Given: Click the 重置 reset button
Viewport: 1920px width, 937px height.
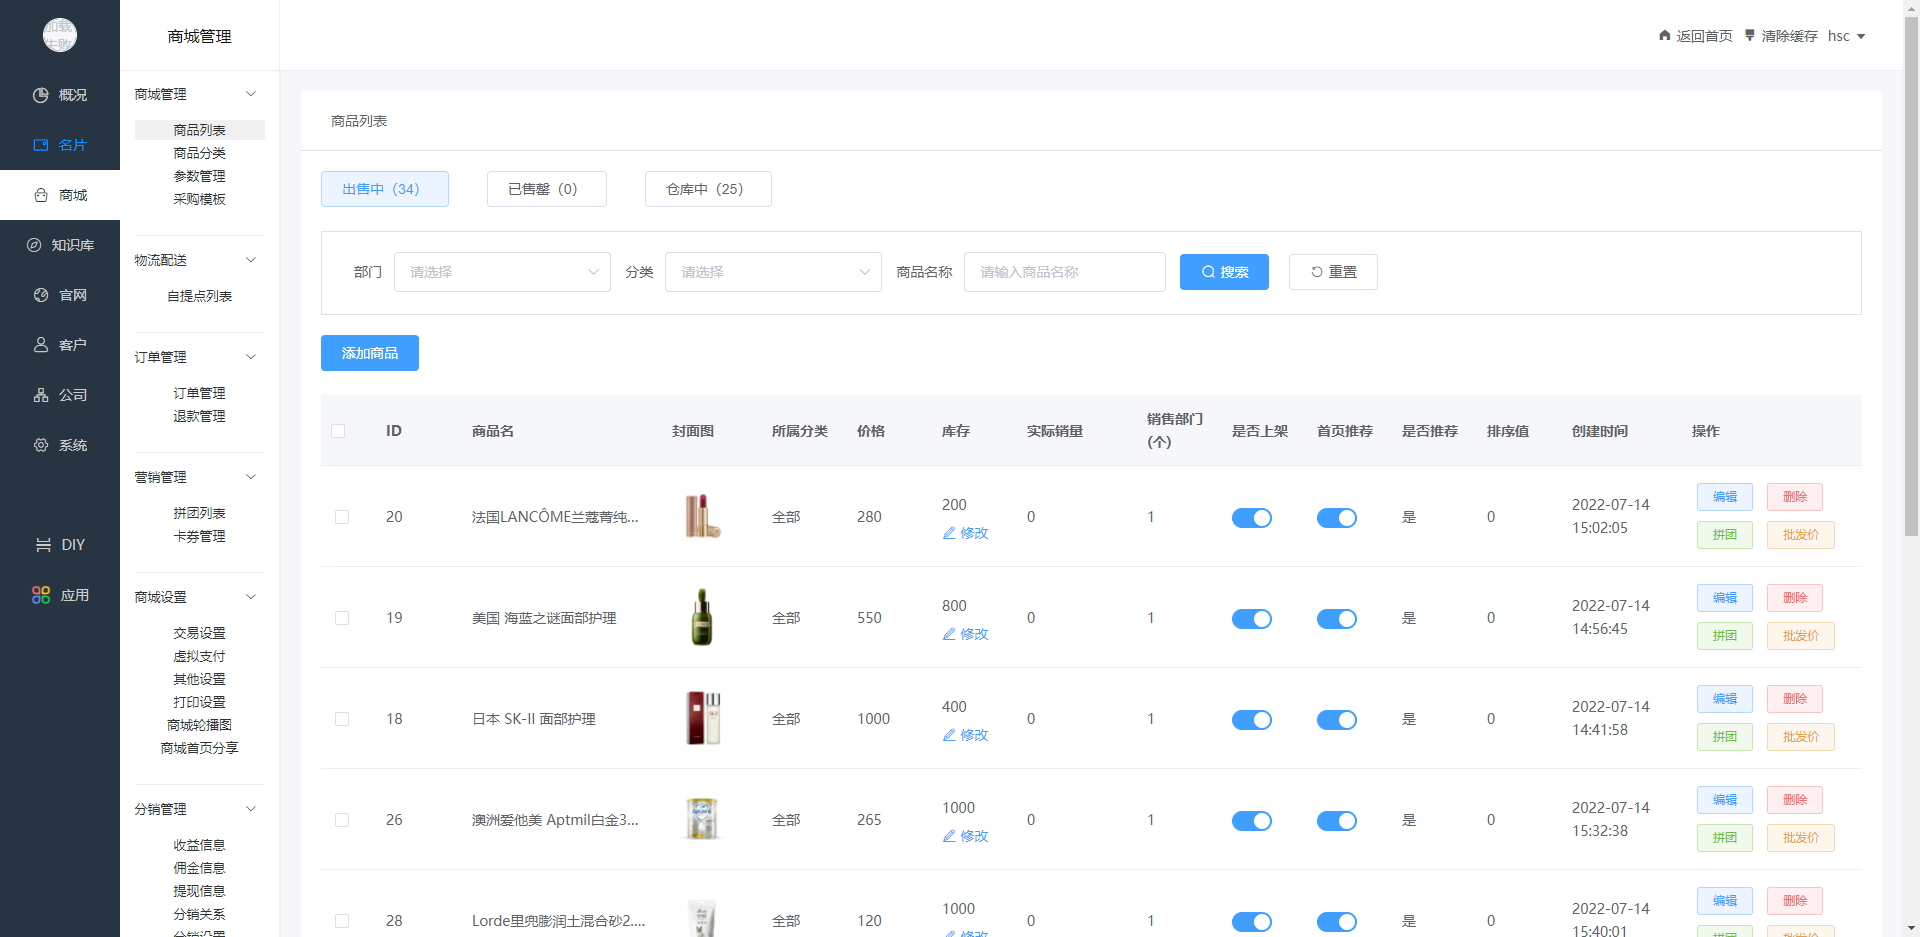Looking at the screenshot, I should [1333, 272].
